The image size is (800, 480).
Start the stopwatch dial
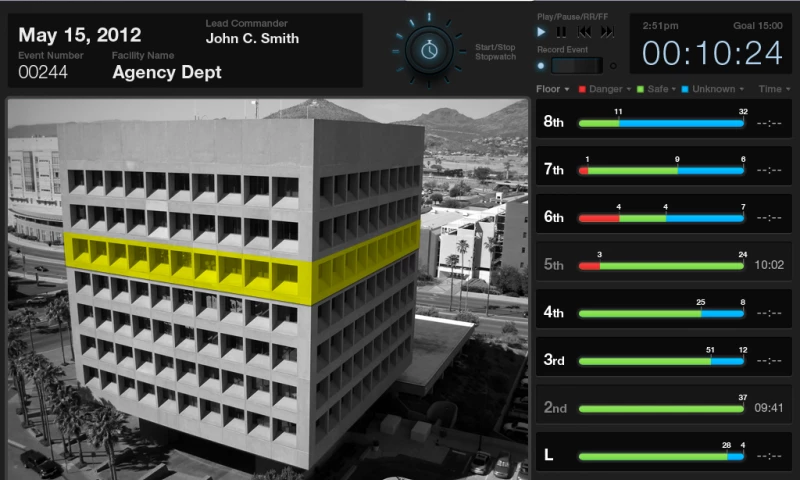coord(429,50)
